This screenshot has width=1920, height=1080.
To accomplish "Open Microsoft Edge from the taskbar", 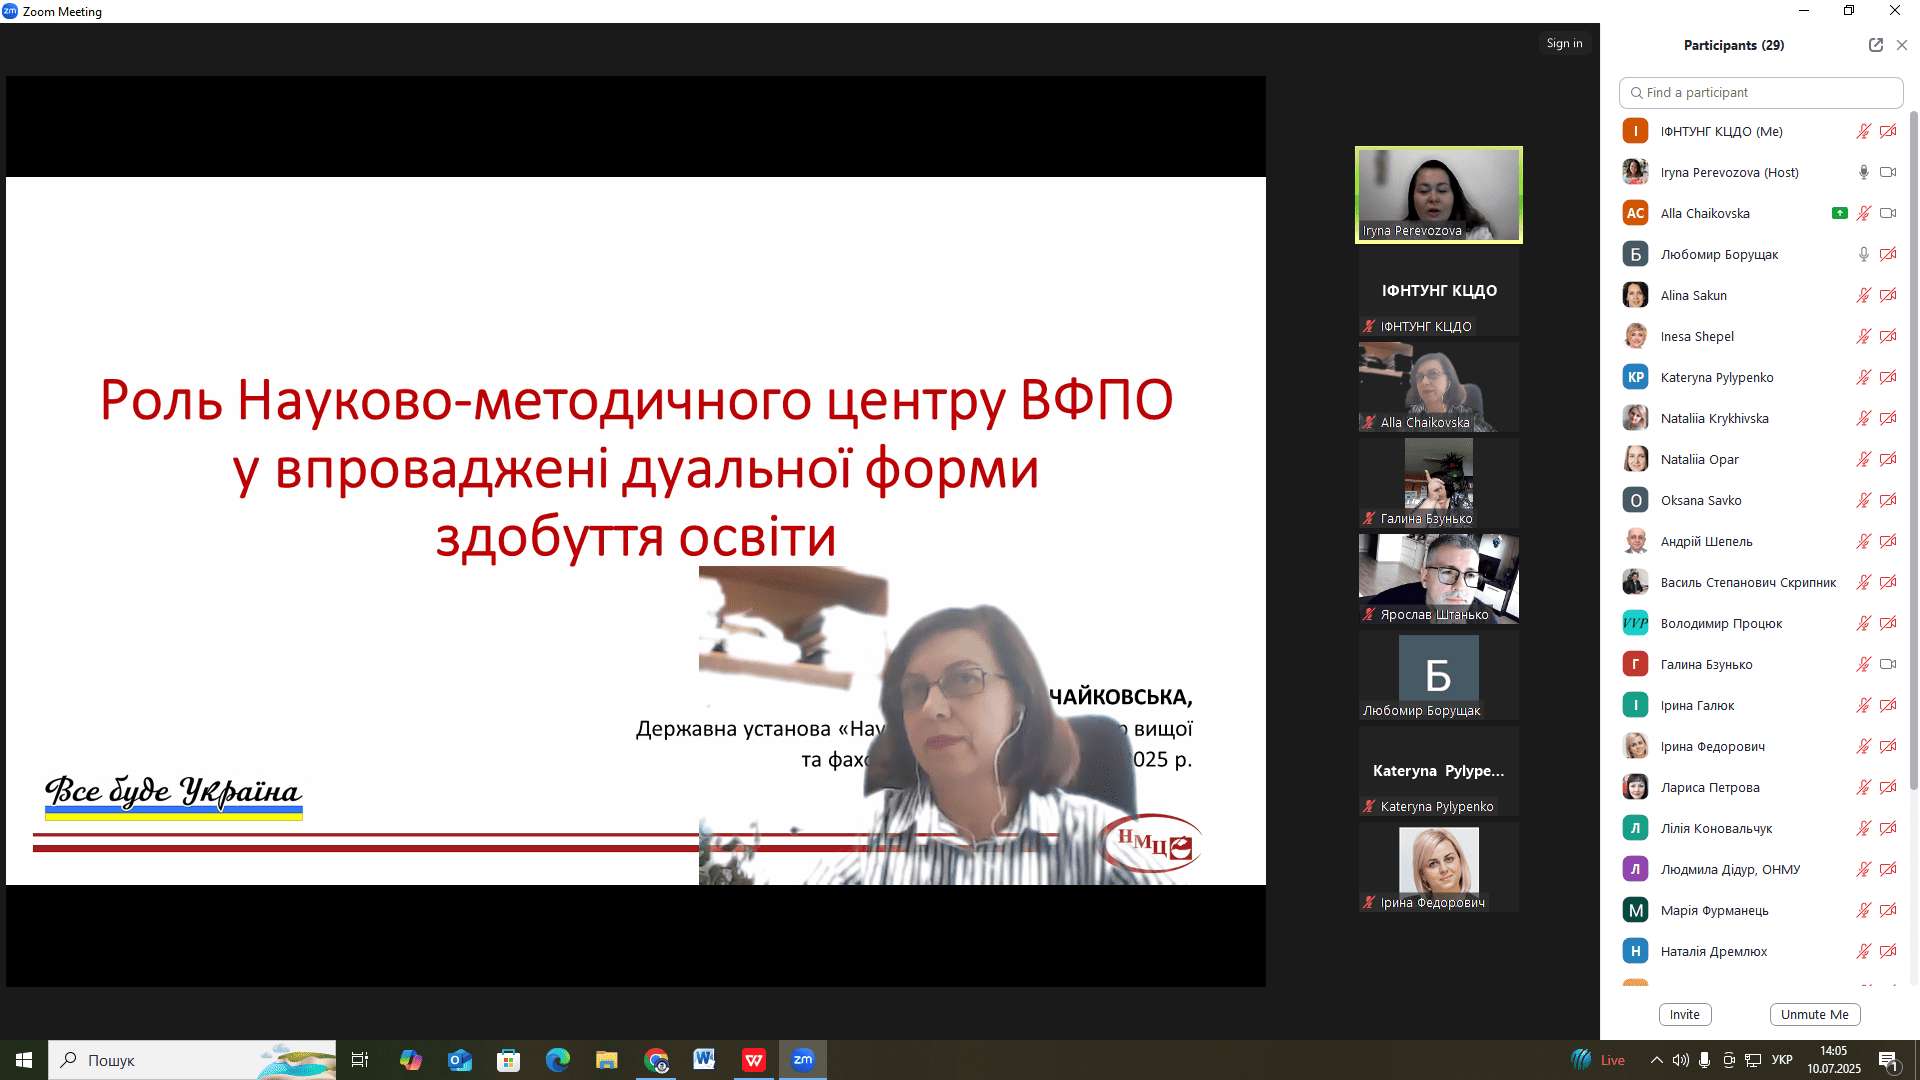I will tap(557, 1060).
